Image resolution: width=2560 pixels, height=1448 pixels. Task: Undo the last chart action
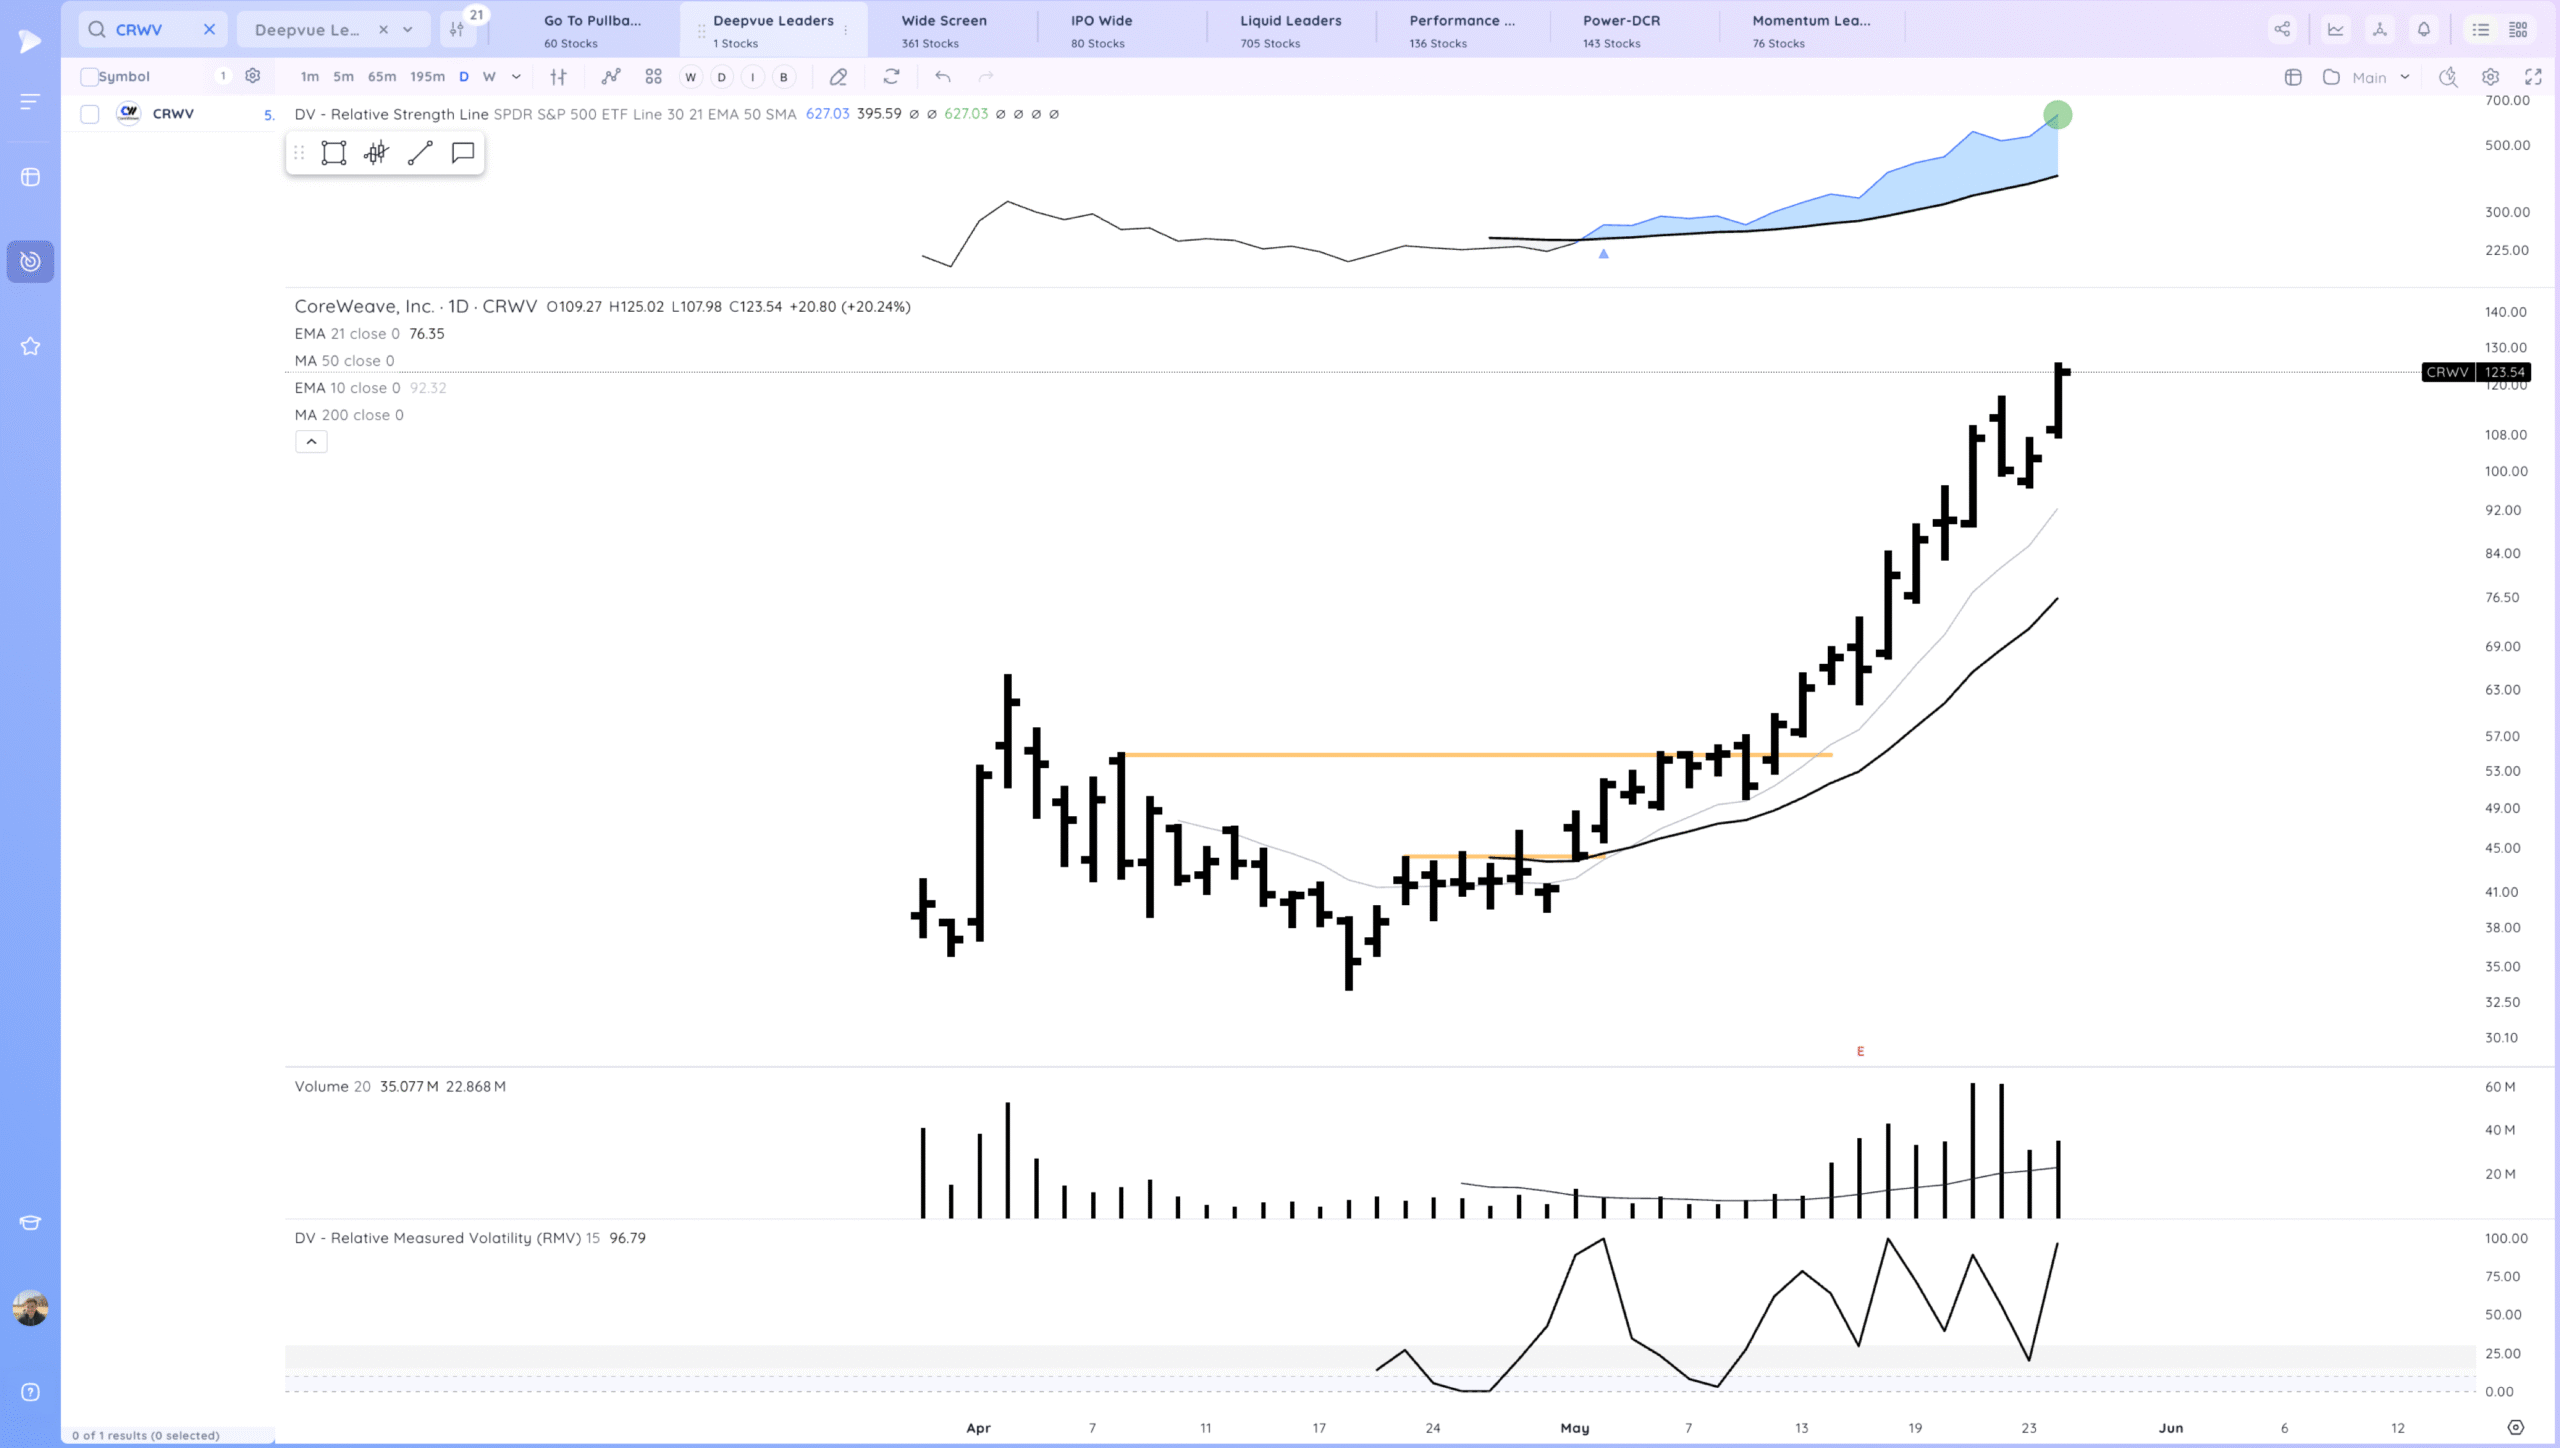coord(942,76)
